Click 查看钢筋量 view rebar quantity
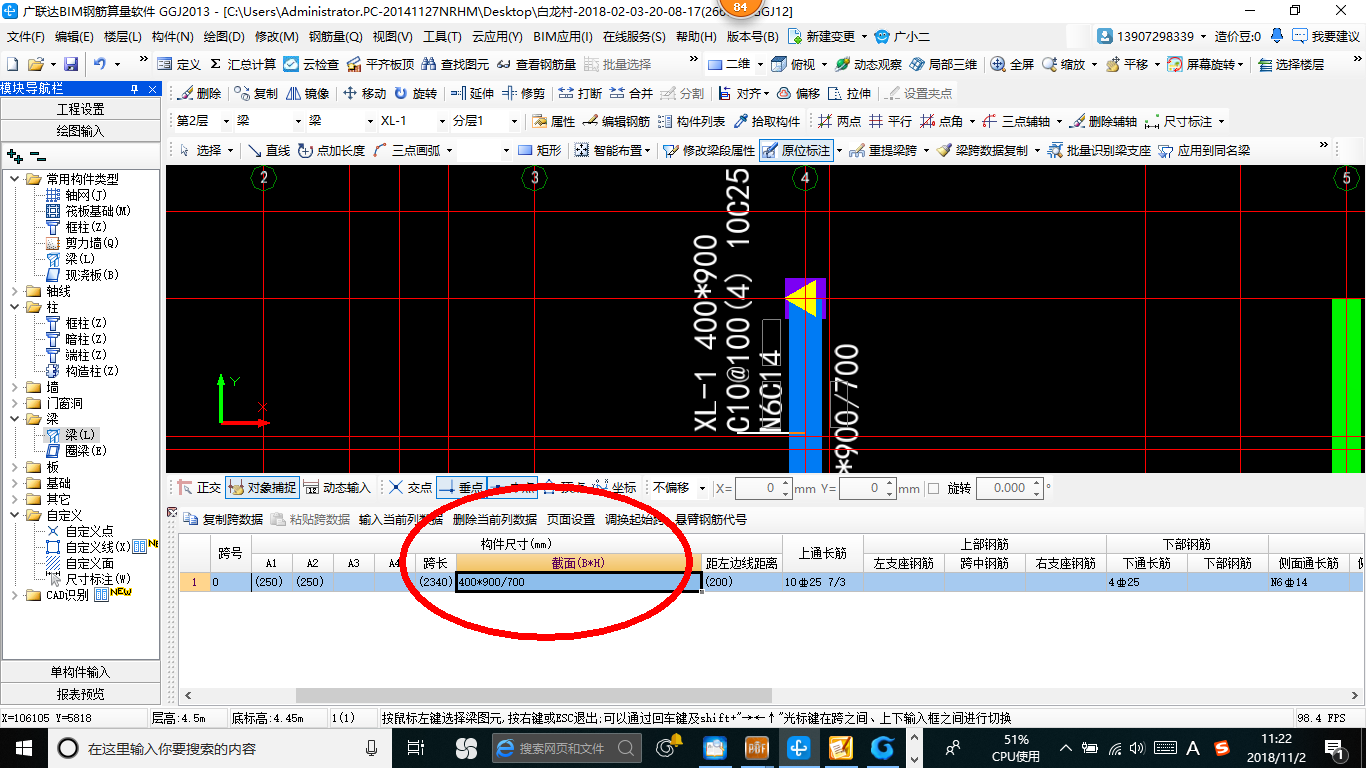Viewport: 1366px width, 768px height. coord(536,64)
